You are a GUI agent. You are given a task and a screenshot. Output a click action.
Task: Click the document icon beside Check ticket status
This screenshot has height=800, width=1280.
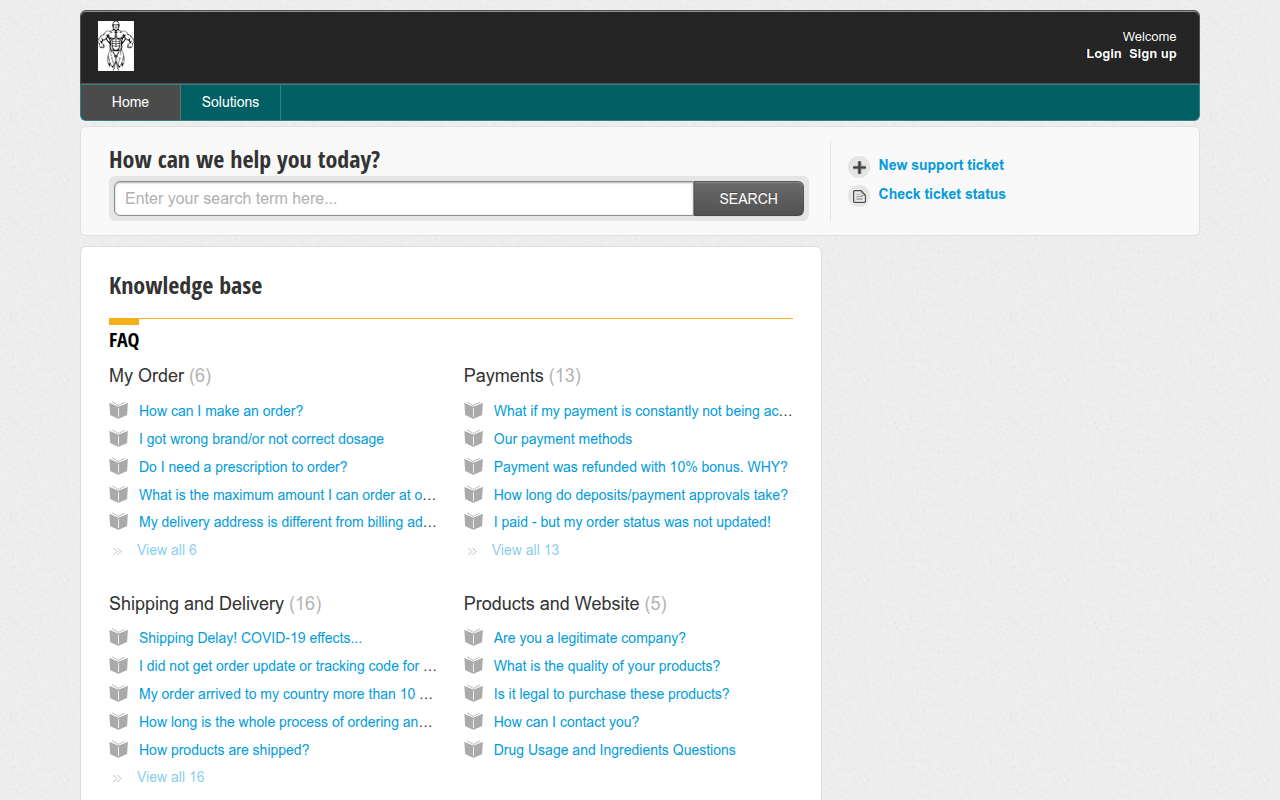tap(859, 196)
